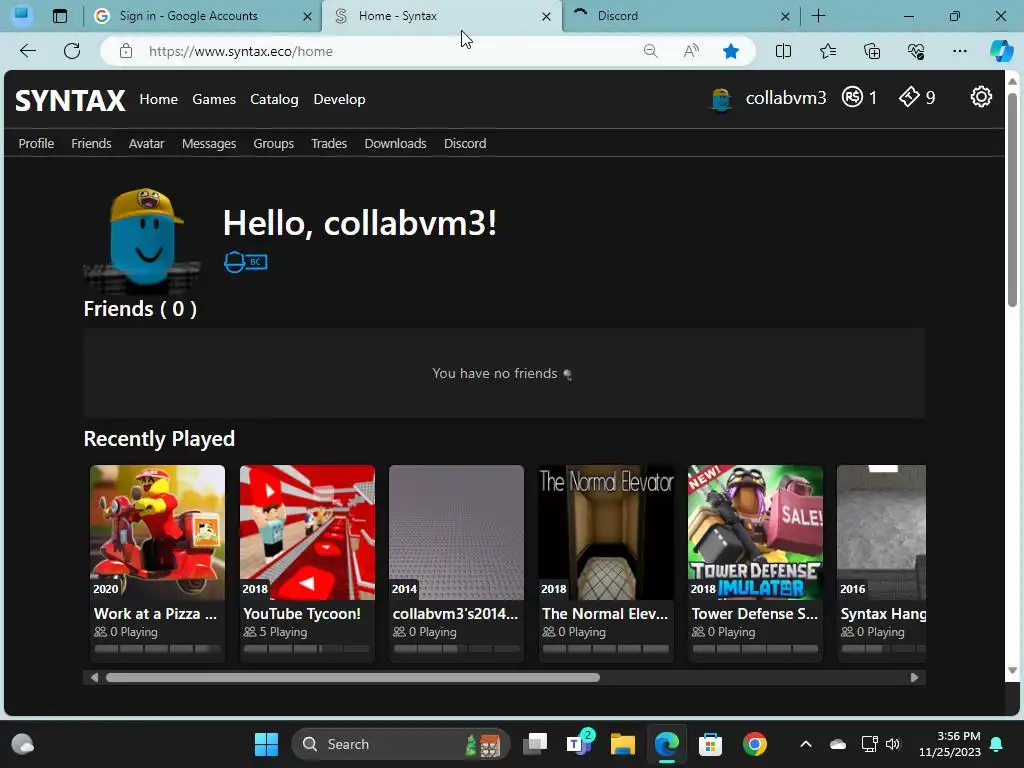Open browser essentials heart icon

[916, 51]
